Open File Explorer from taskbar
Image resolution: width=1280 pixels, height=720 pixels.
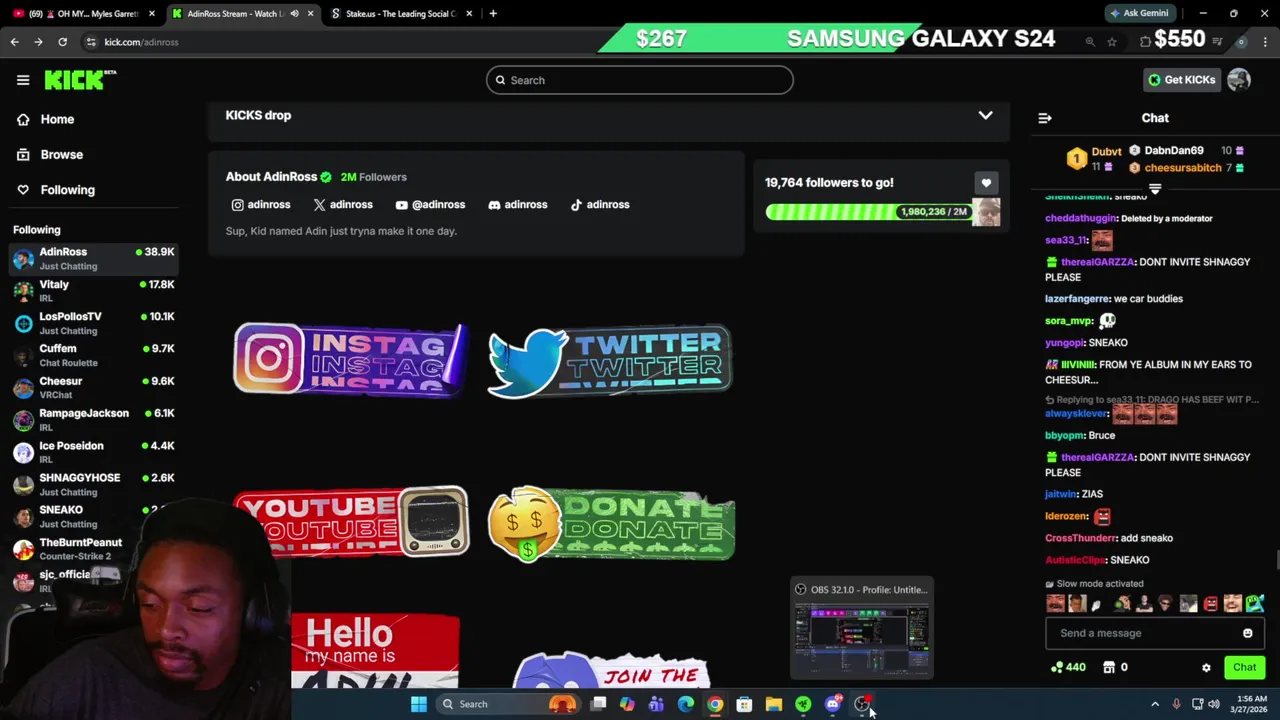[773, 704]
